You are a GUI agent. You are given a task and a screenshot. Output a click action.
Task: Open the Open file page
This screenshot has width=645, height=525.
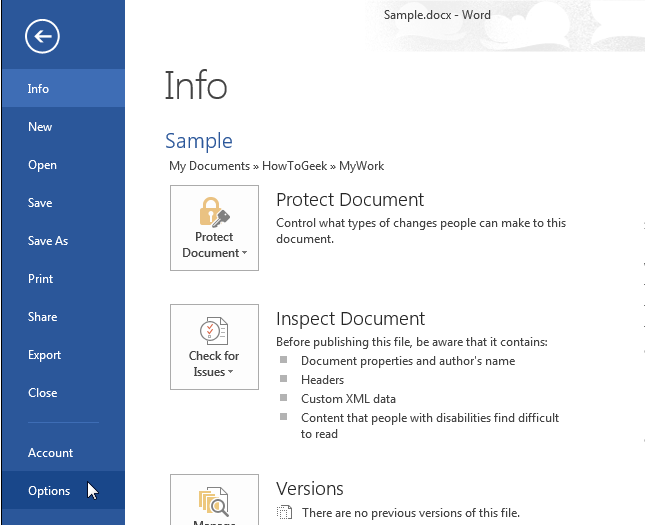pyautogui.click(x=42, y=165)
